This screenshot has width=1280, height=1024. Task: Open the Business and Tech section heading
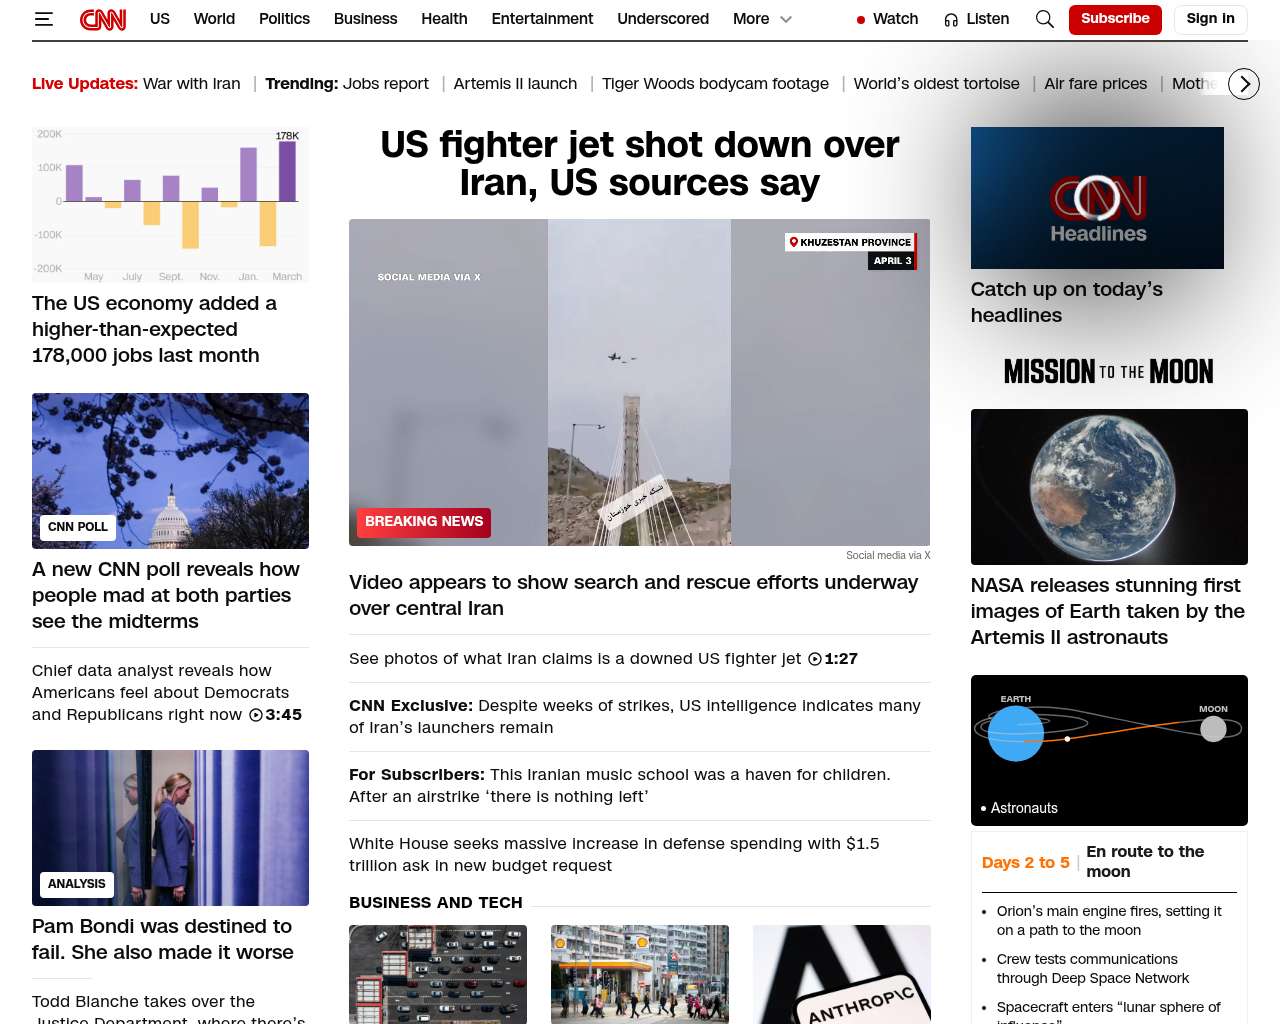tap(436, 903)
